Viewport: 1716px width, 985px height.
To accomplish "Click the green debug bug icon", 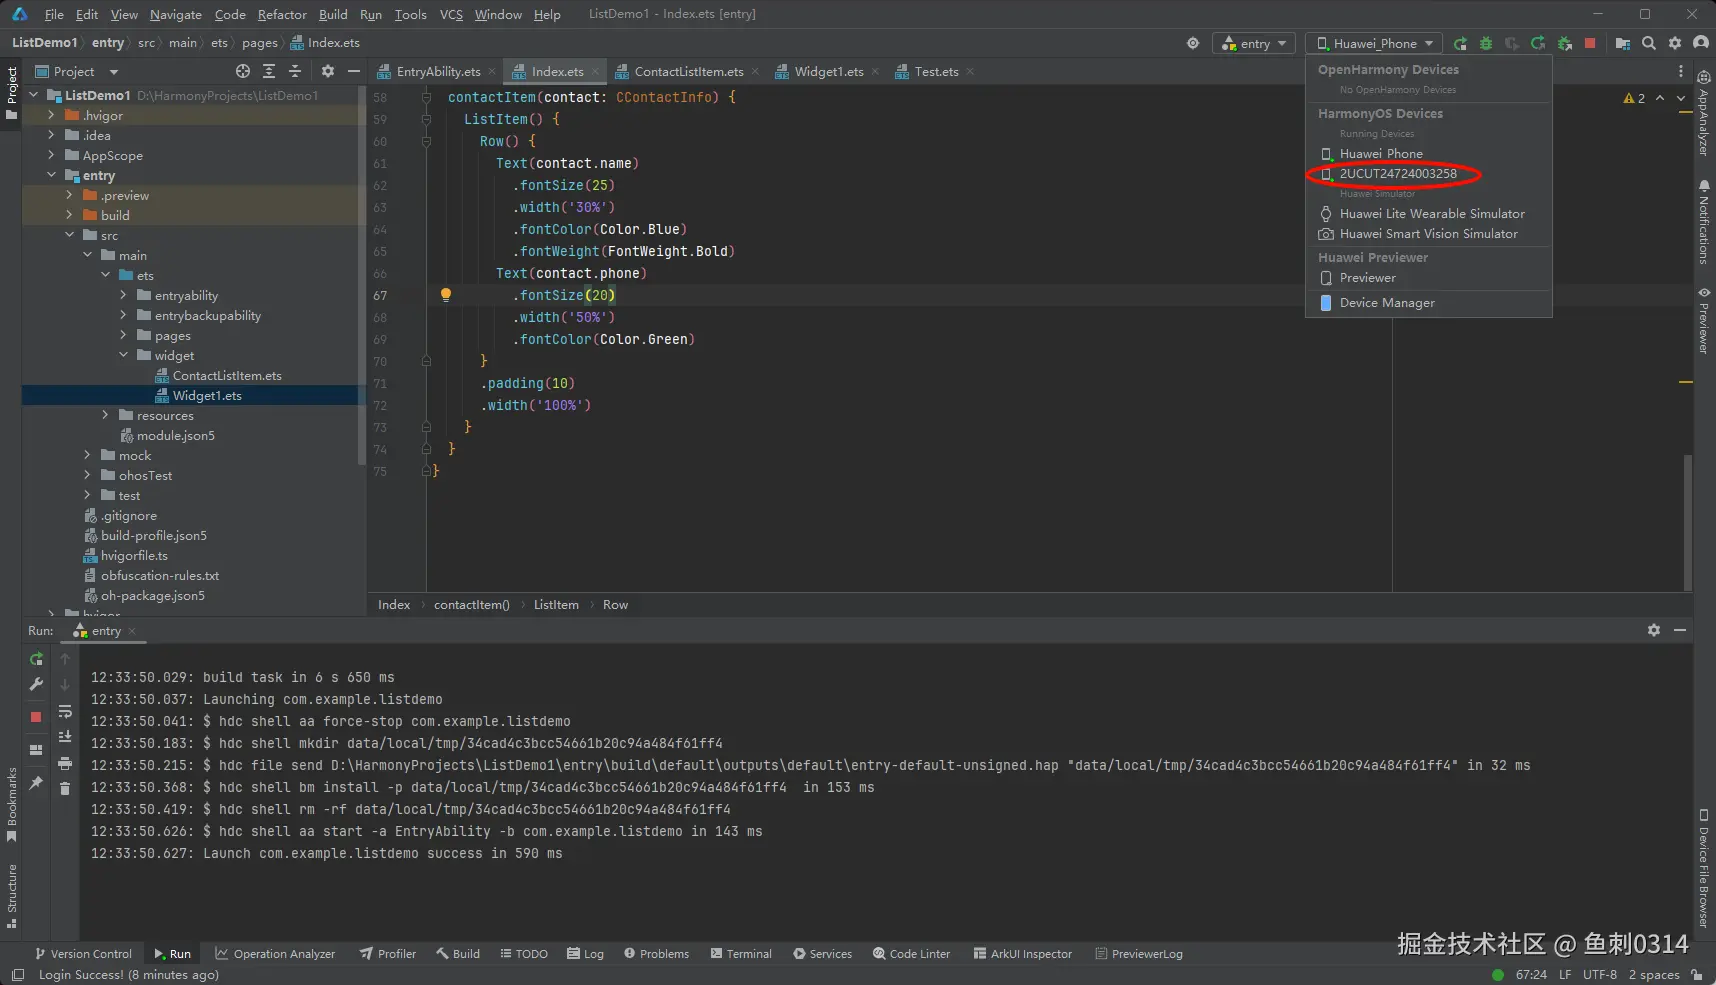I will tap(1486, 43).
